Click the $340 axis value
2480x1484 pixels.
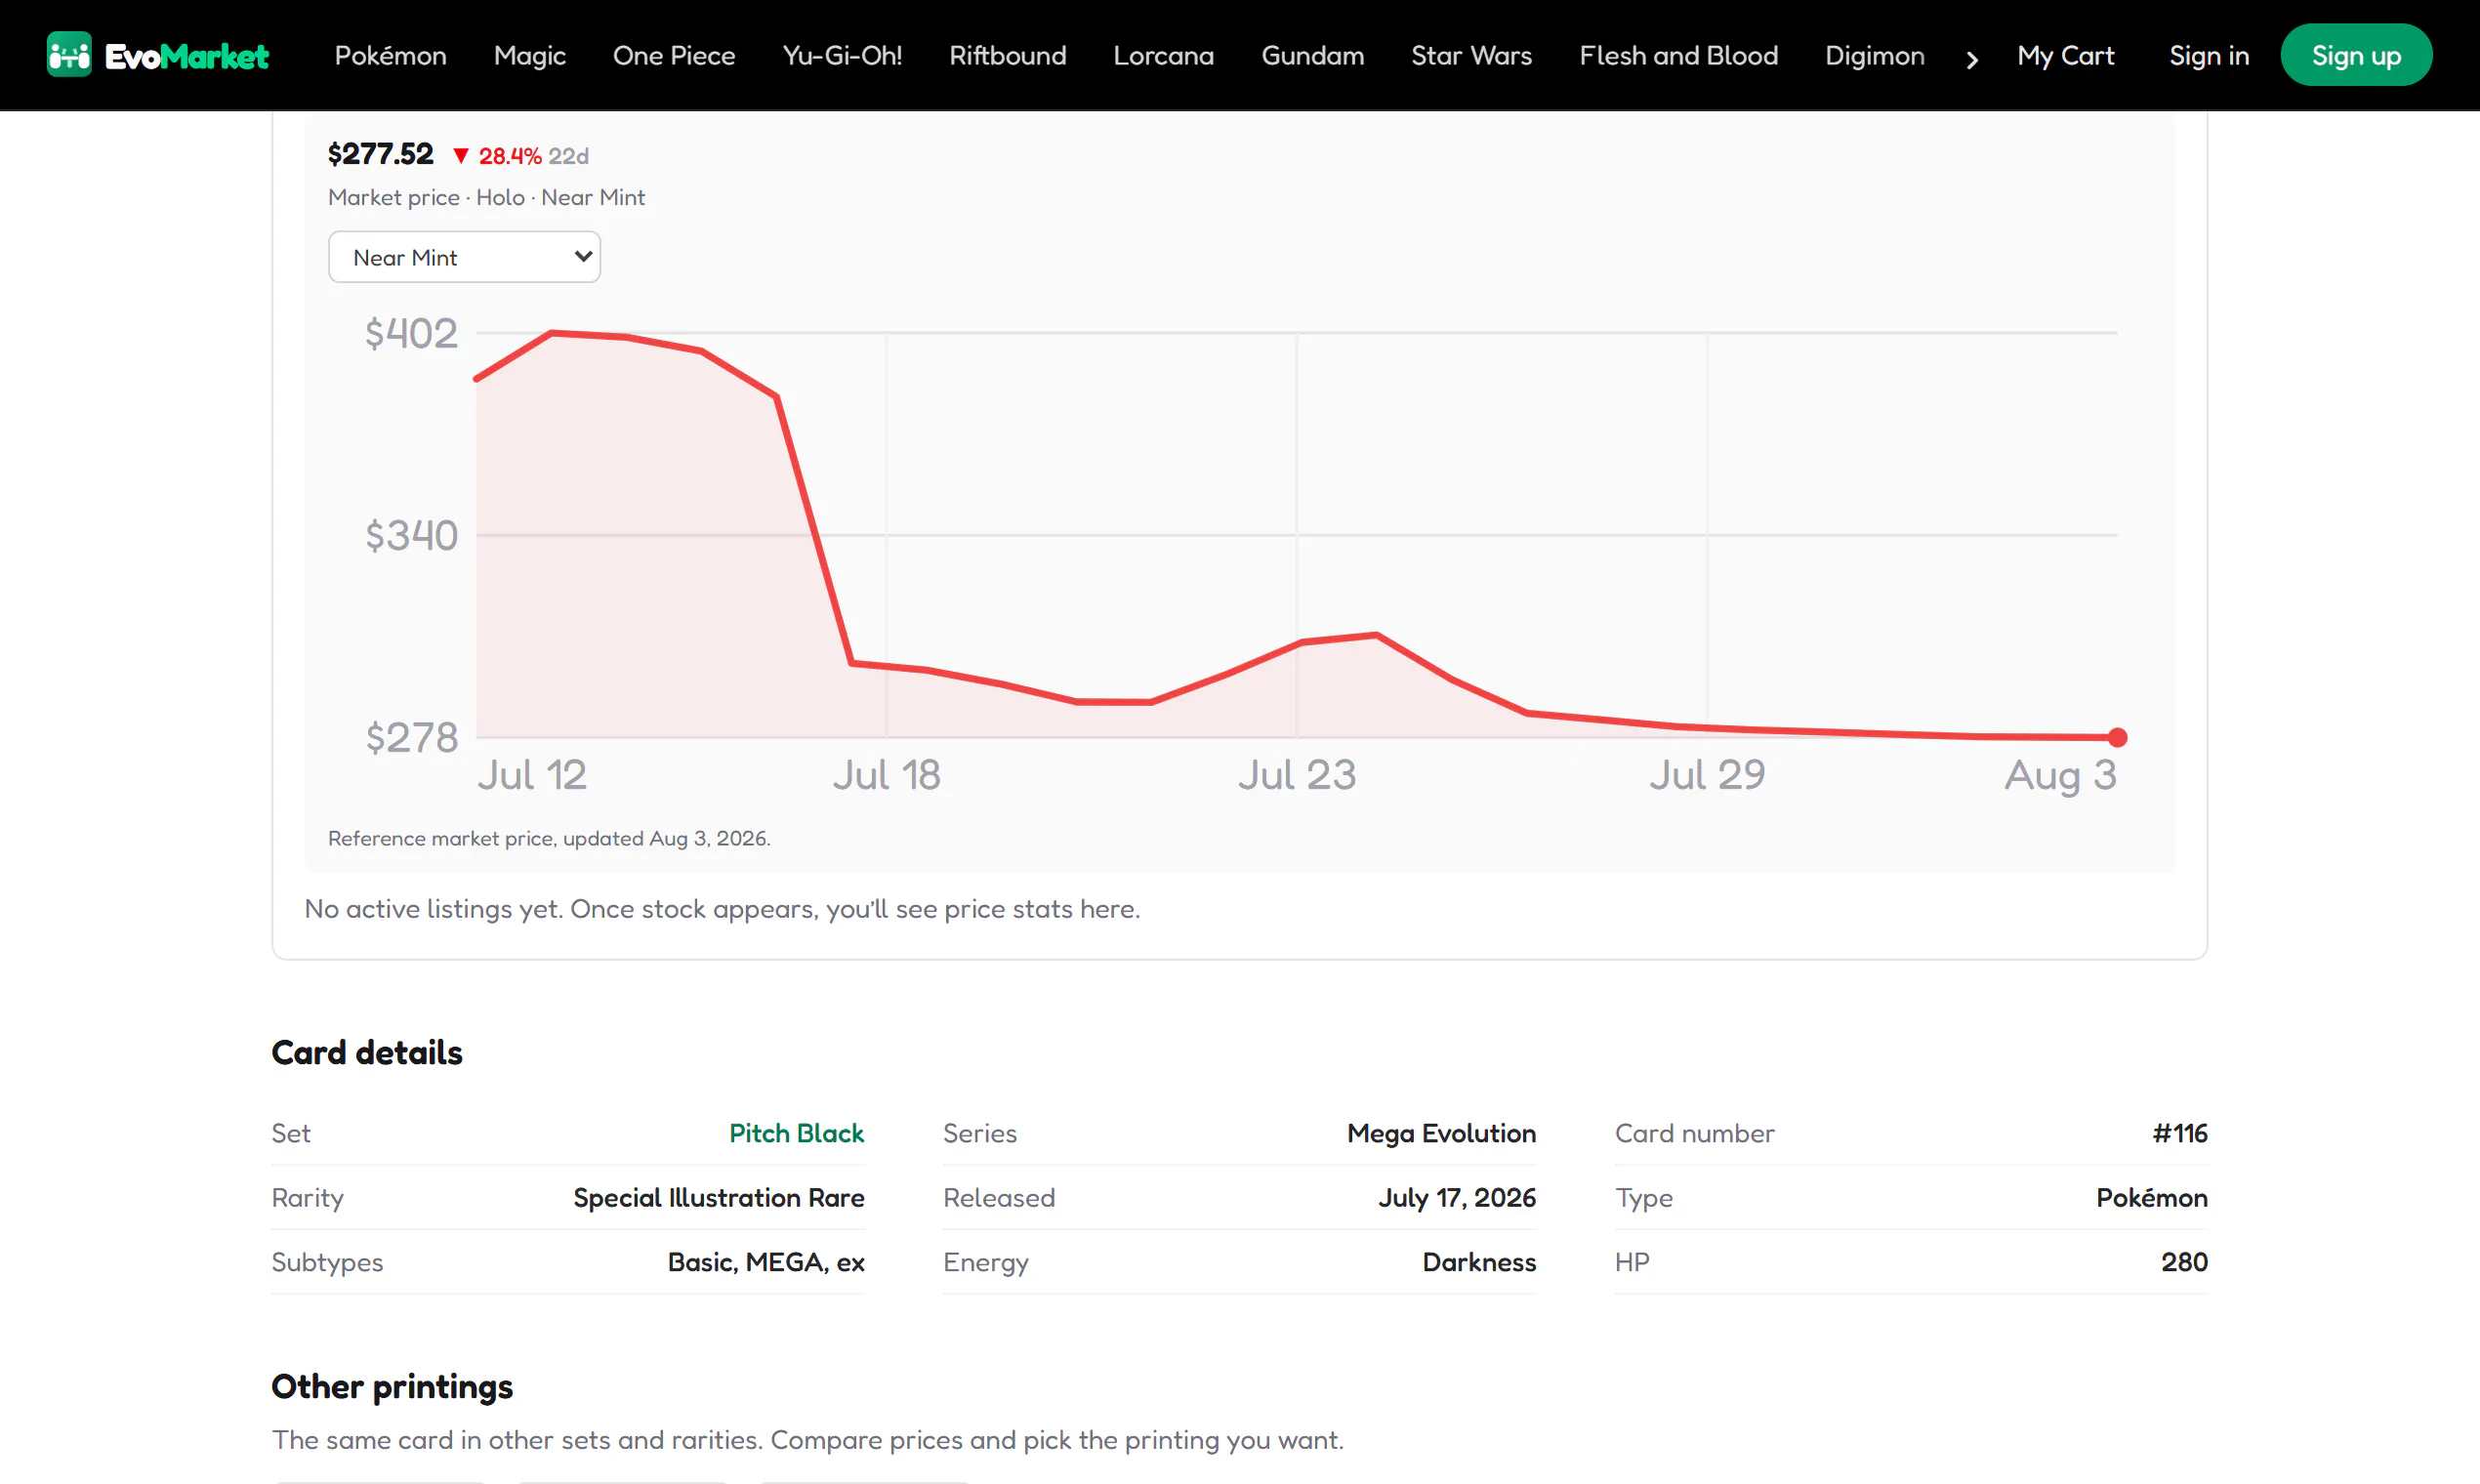411,535
